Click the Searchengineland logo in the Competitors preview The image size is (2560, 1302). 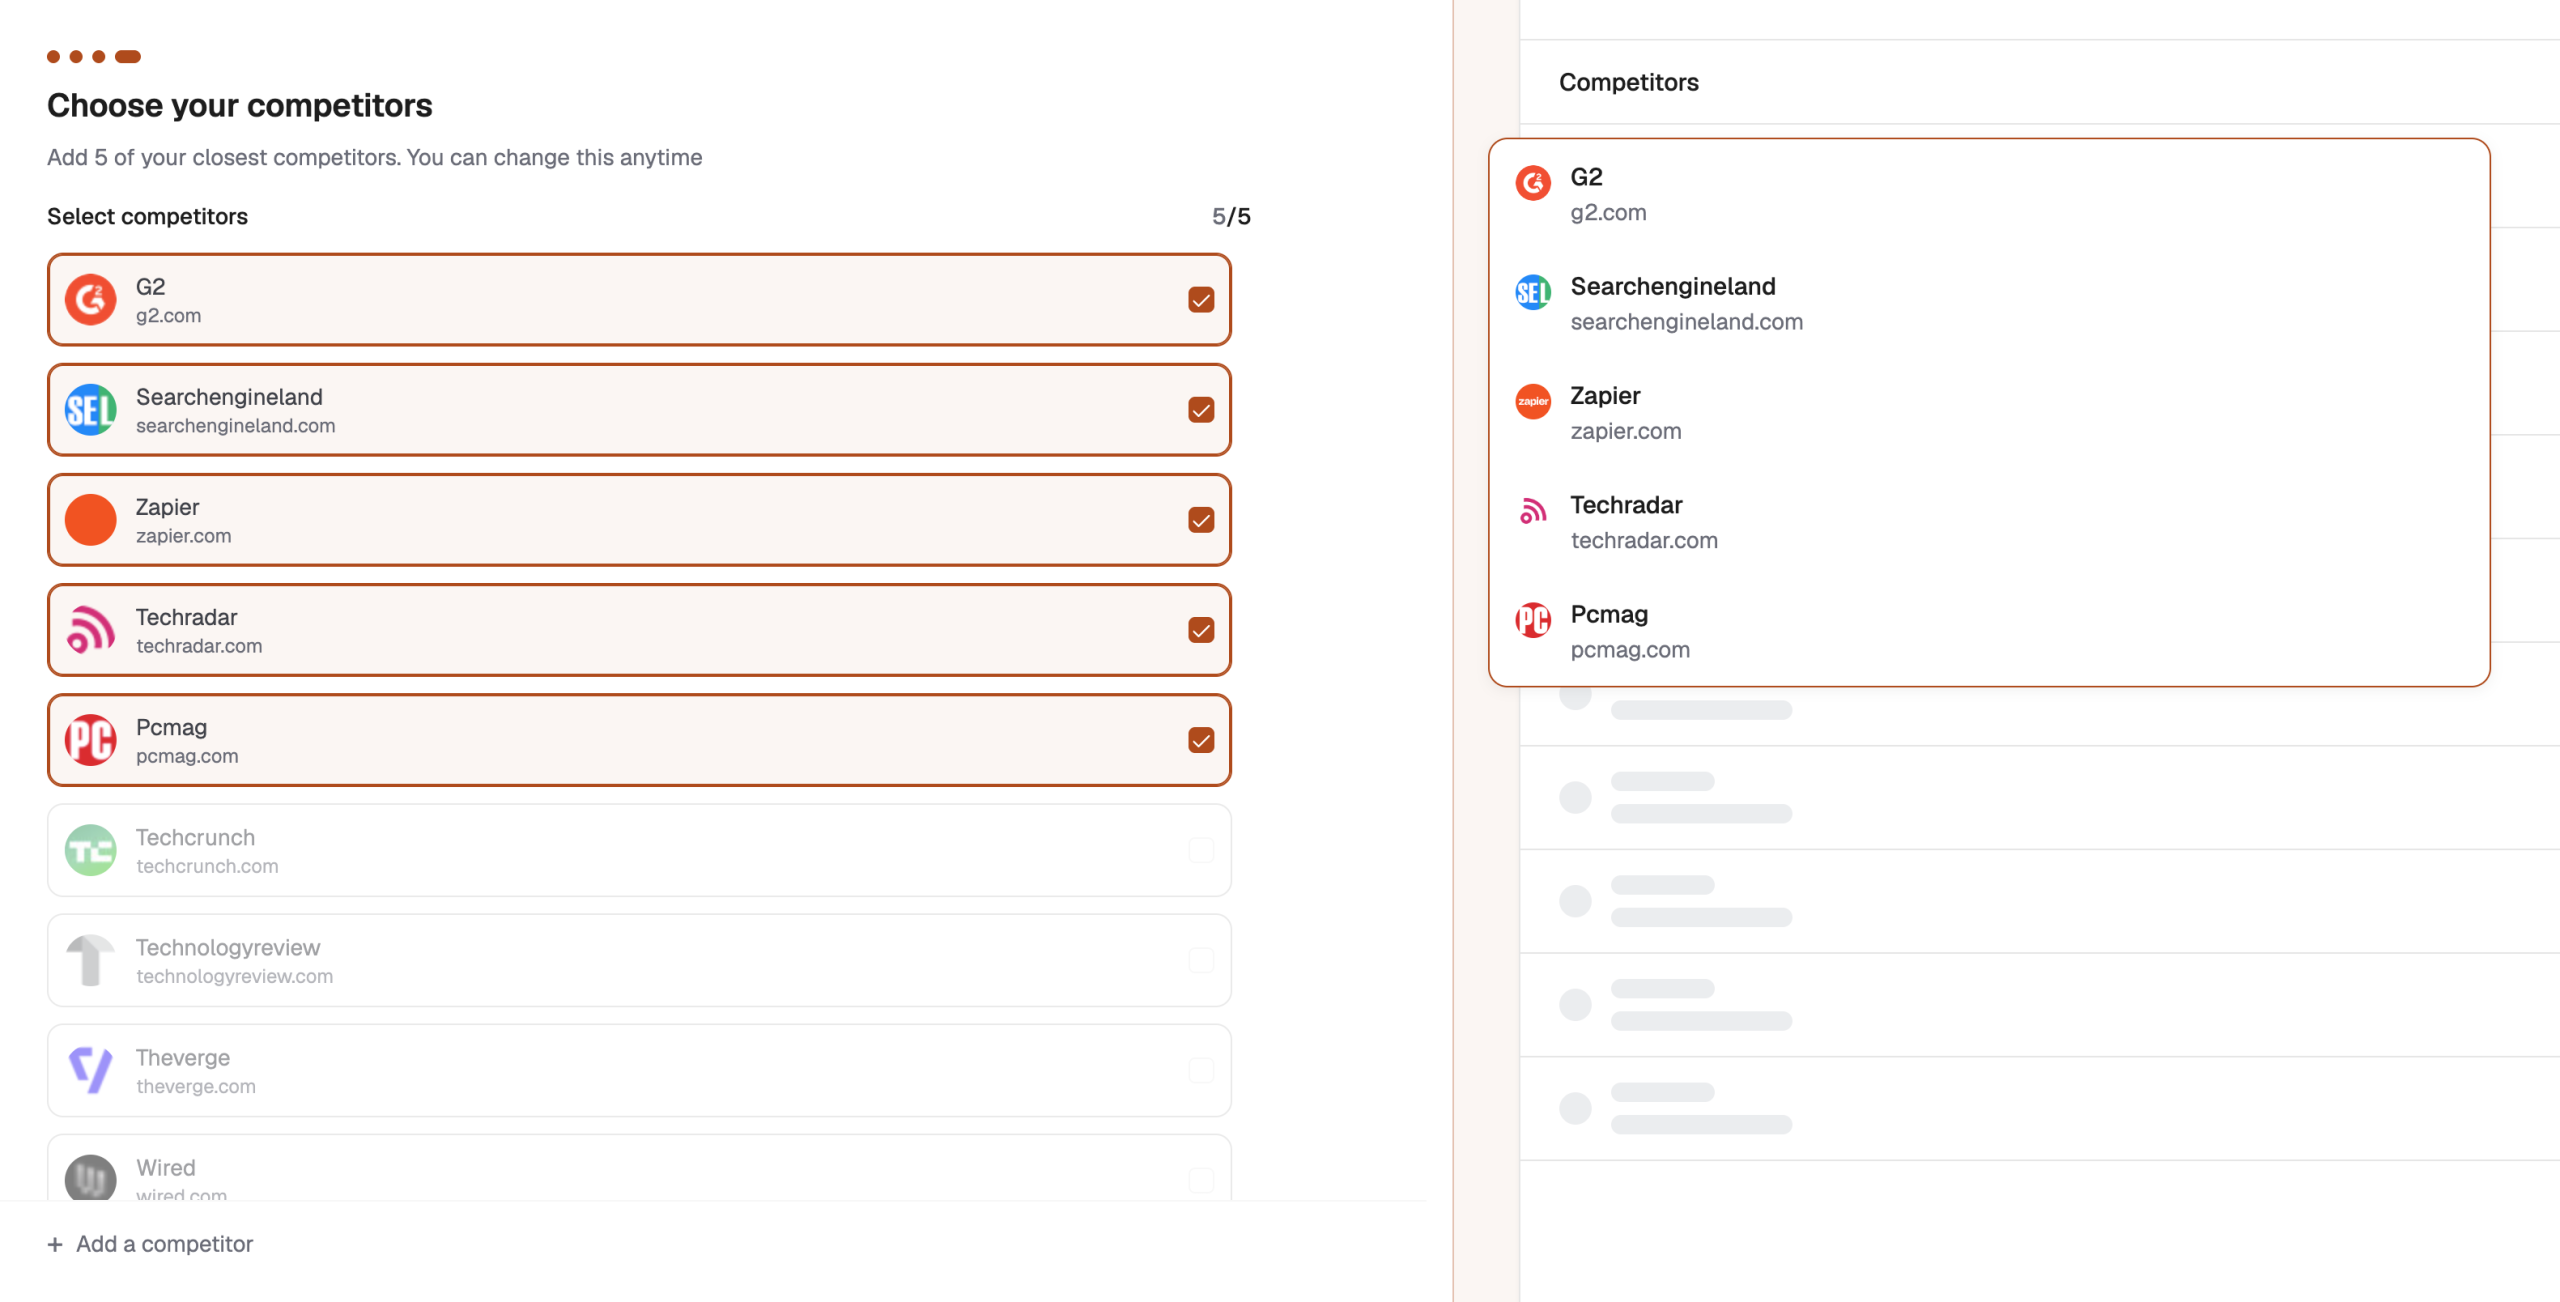[1533, 292]
